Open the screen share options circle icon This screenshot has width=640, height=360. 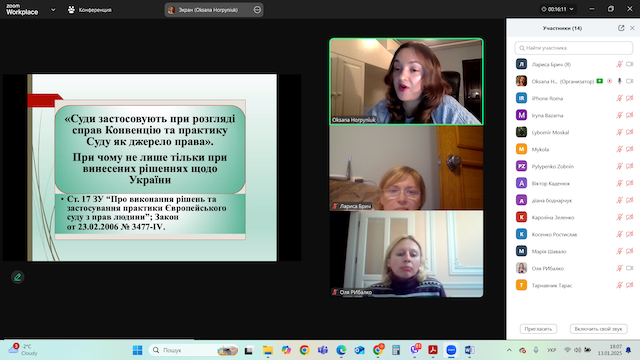coord(257,10)
